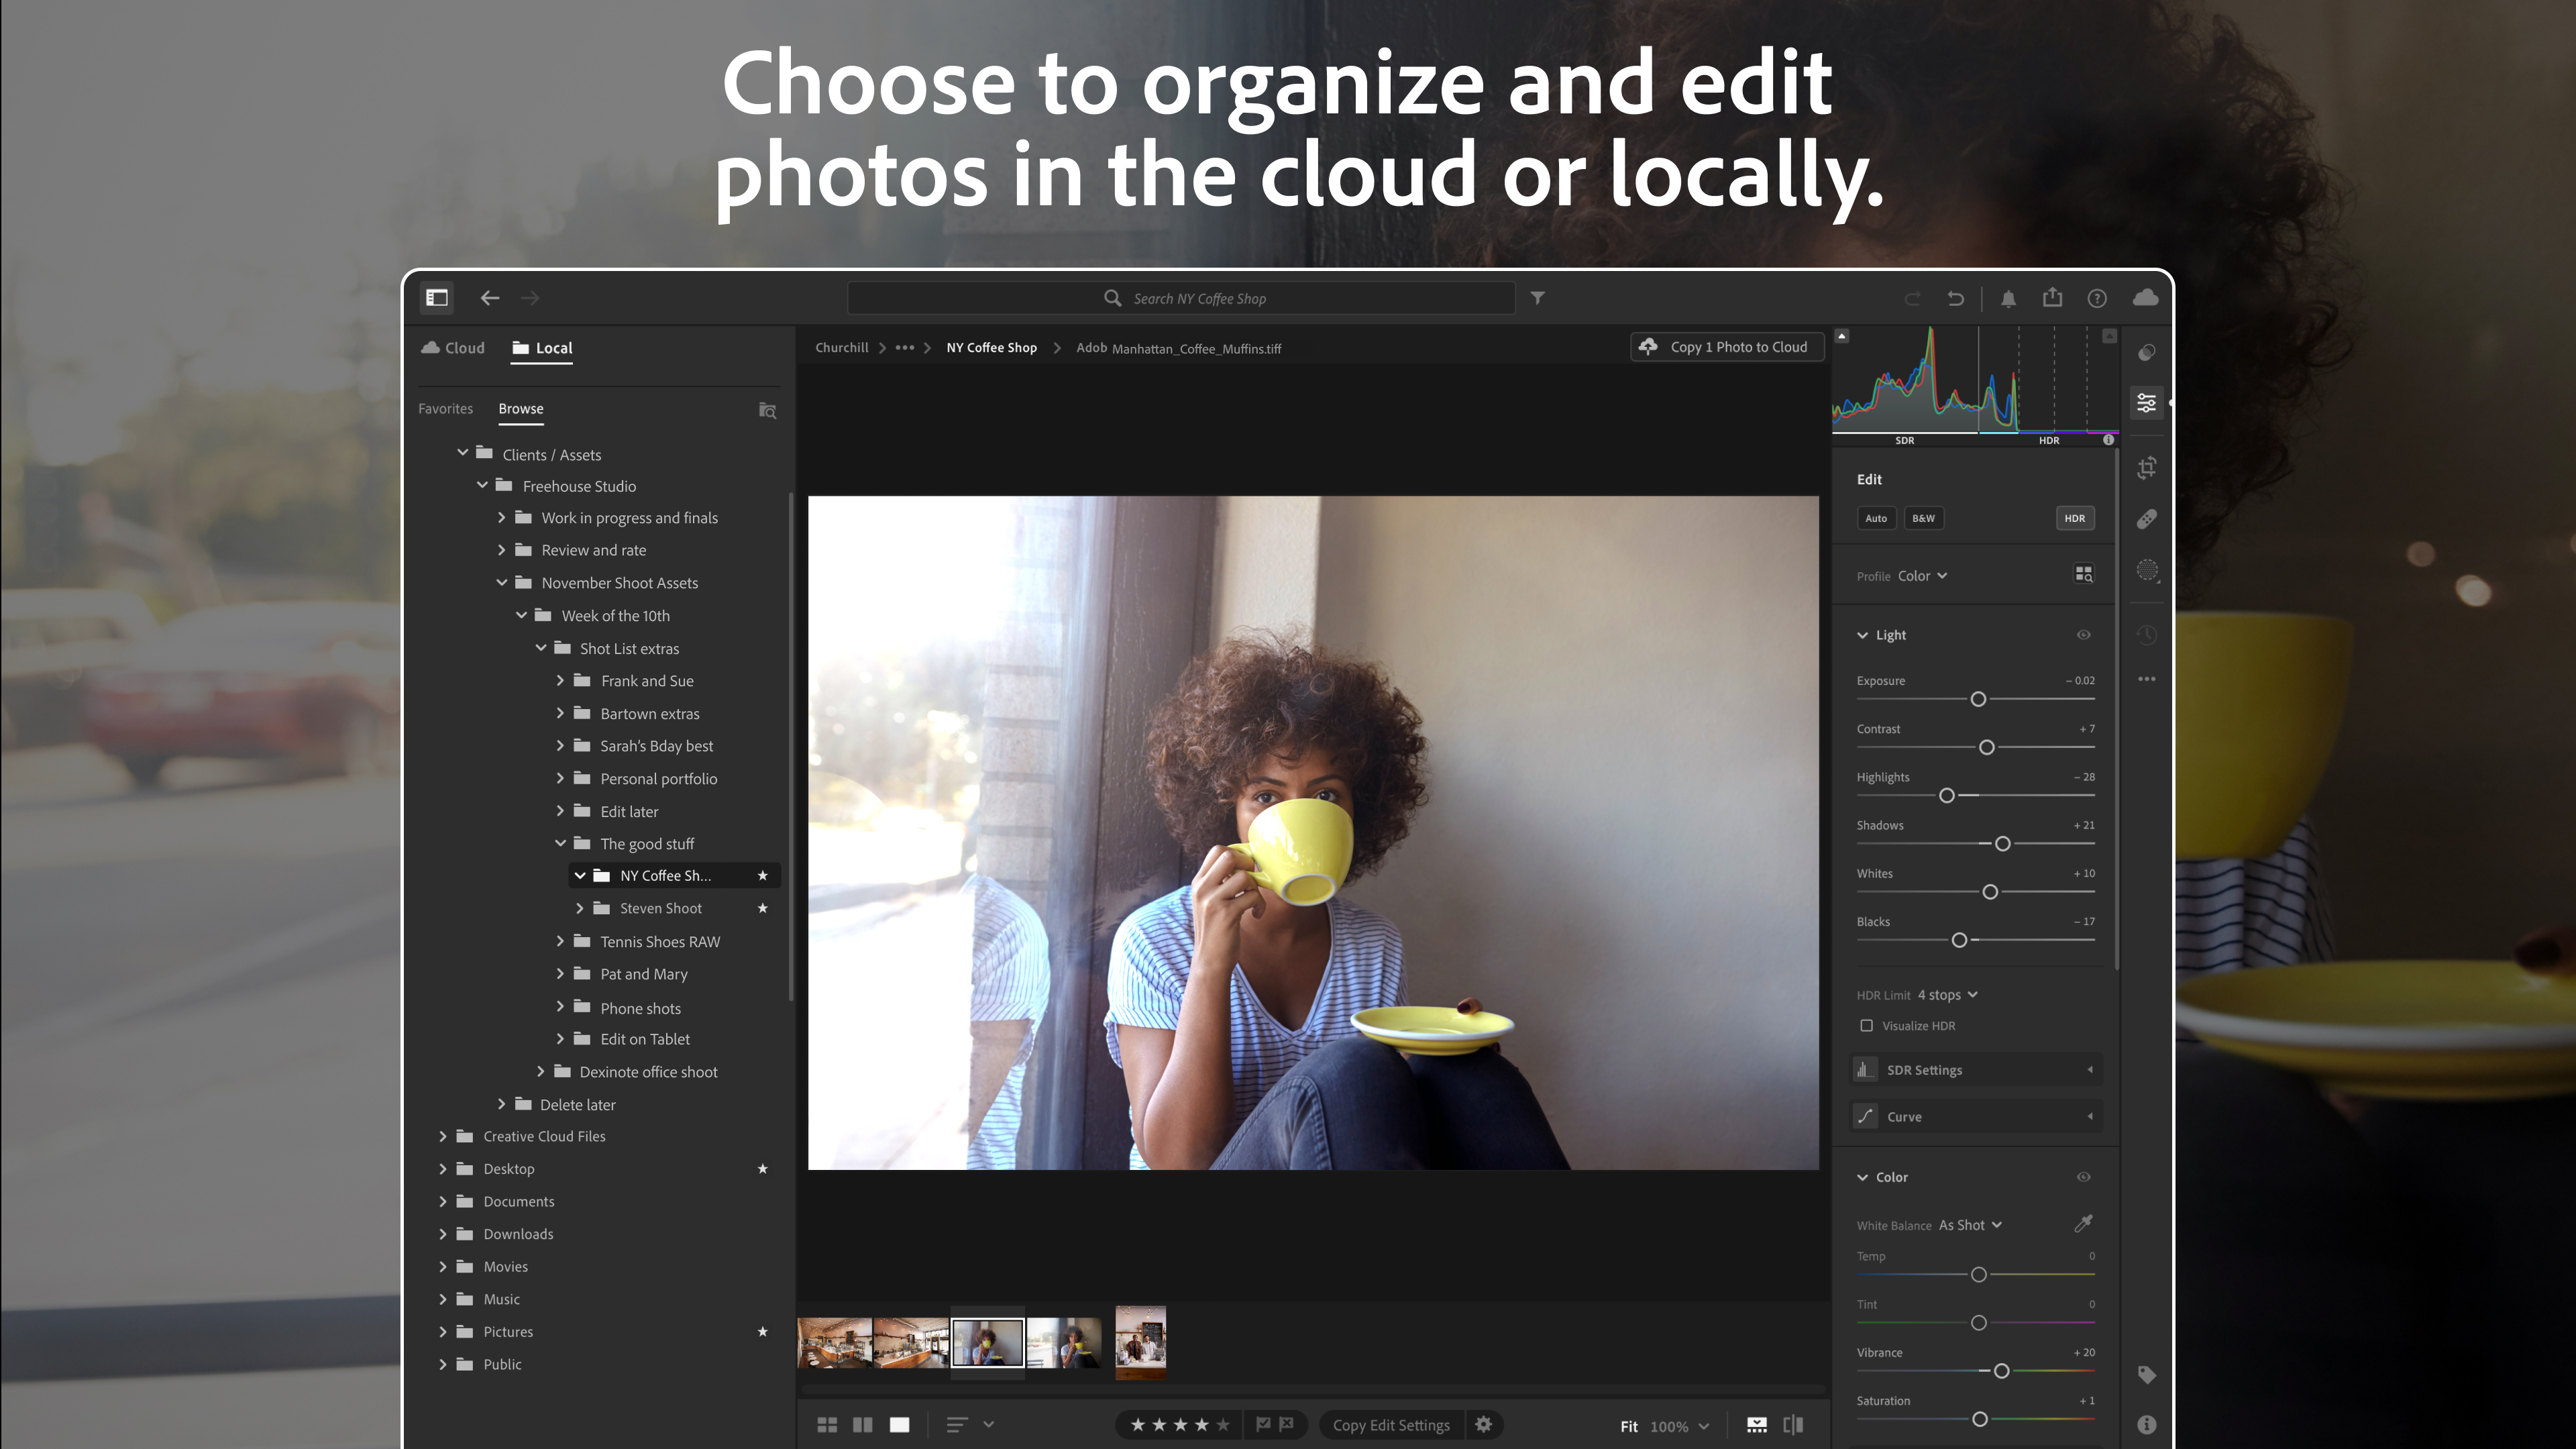Open the Keywords tag panel
Viewport: 2576px width, 1449px height.
click(x=2147, y=1375)
